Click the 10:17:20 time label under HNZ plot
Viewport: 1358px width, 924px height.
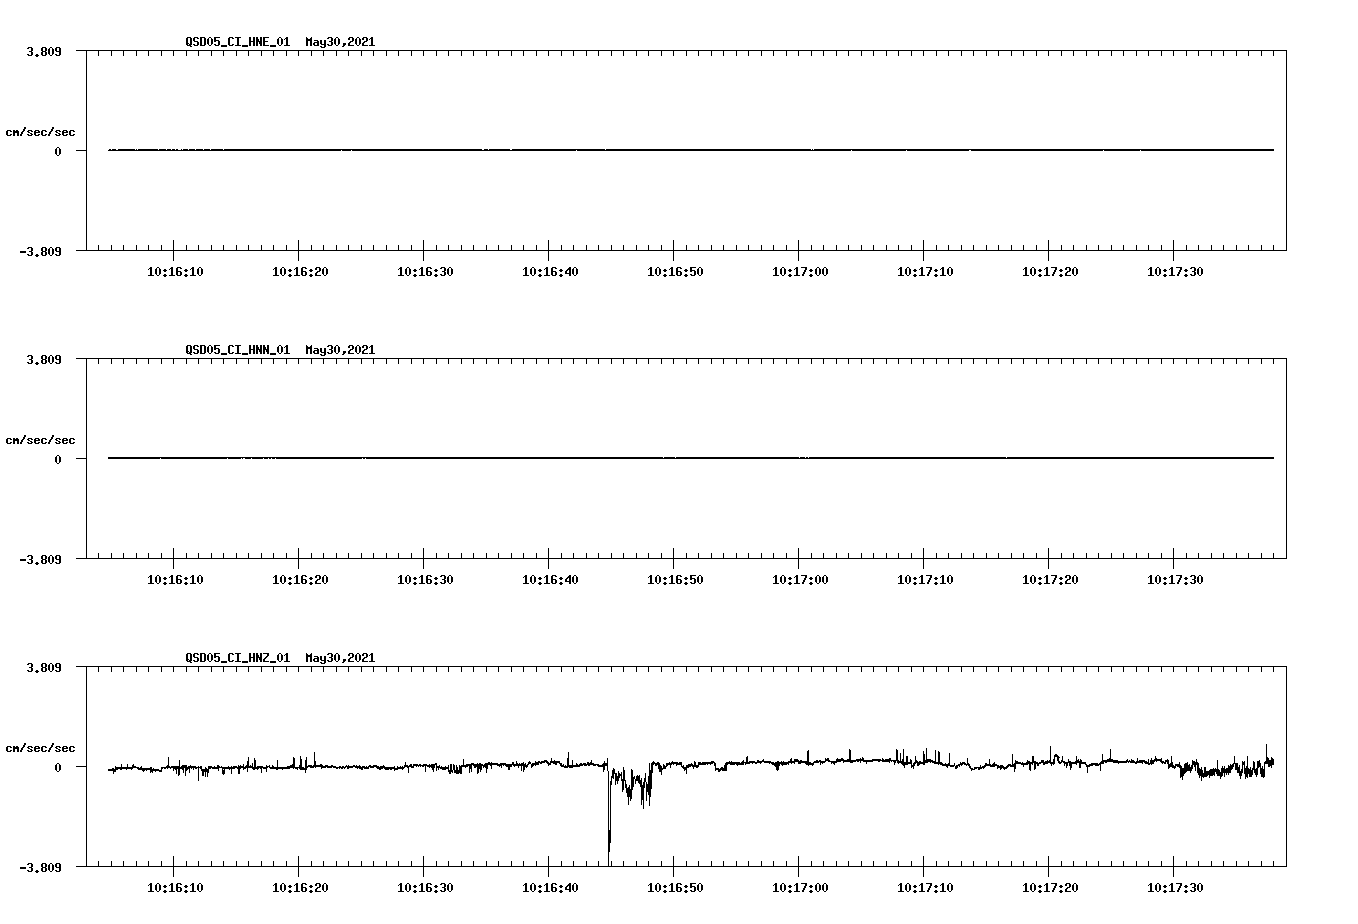pyautogui.click(x=1050, y=888)
